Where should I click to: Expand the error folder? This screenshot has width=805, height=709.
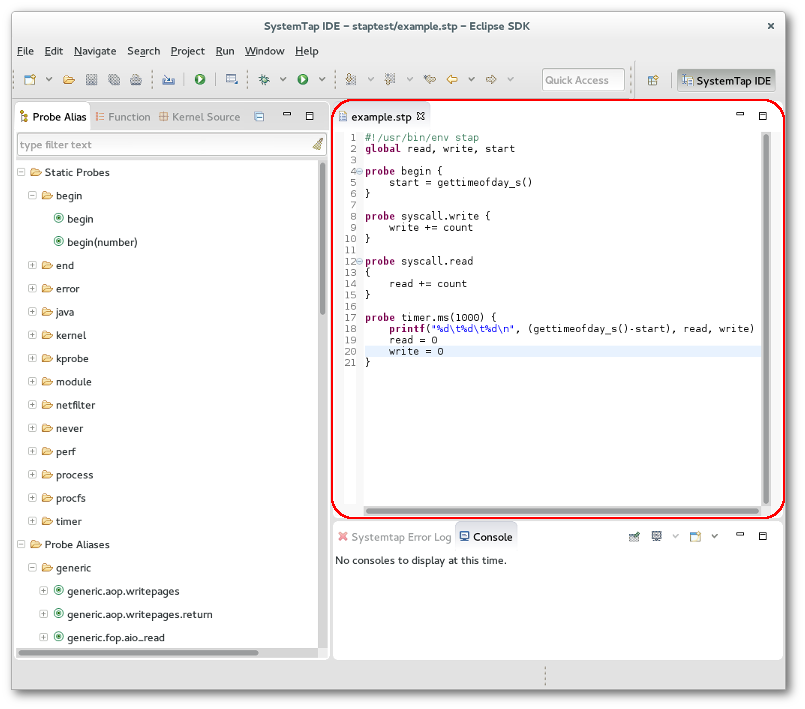[32, 288]
